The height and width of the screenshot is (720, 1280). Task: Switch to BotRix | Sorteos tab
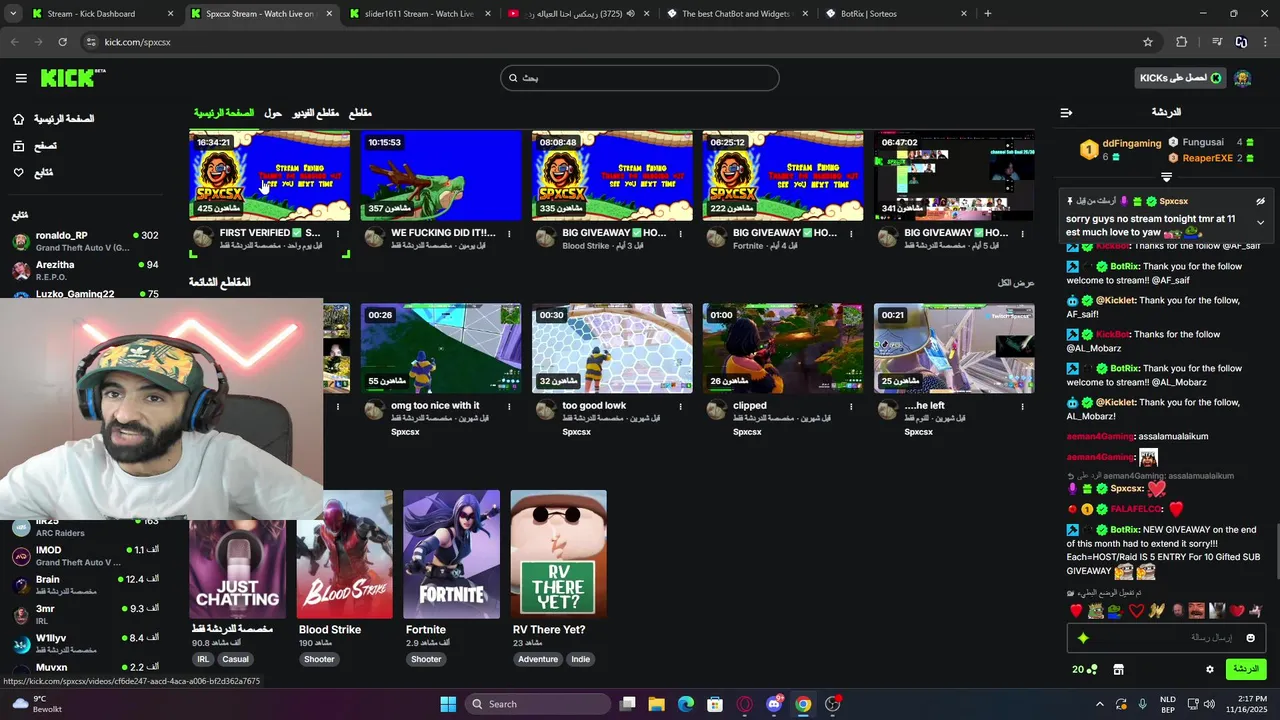click(x=895, y=14)
